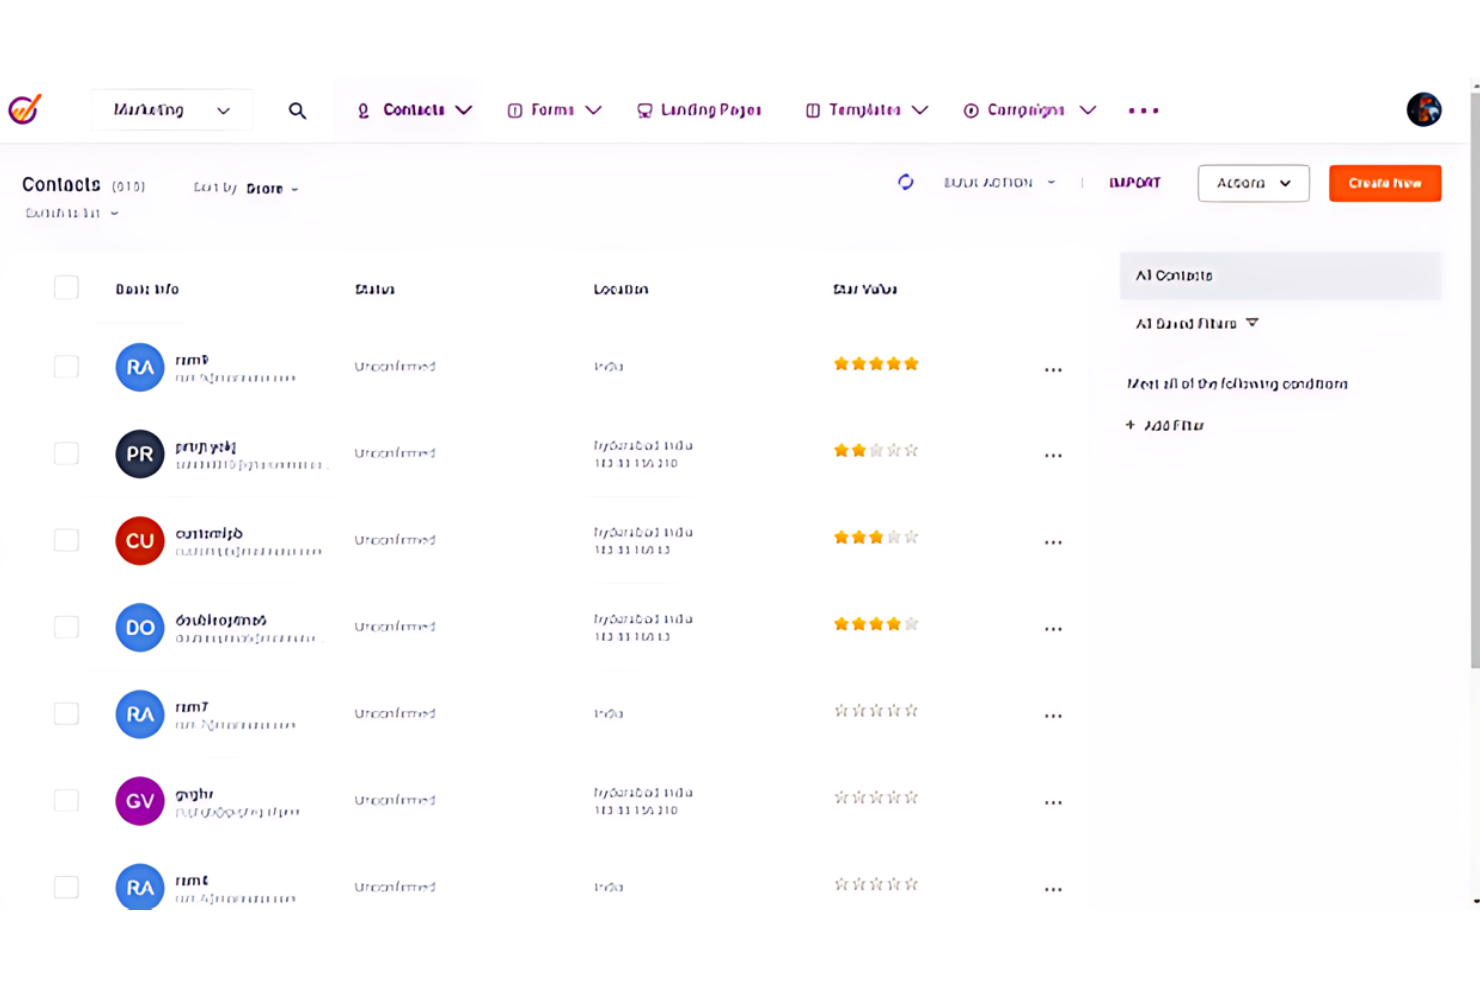Click the Basic Info column header
Image resolution: width=1480 pixels, height=987 pixels.
(x=147, y=289)
